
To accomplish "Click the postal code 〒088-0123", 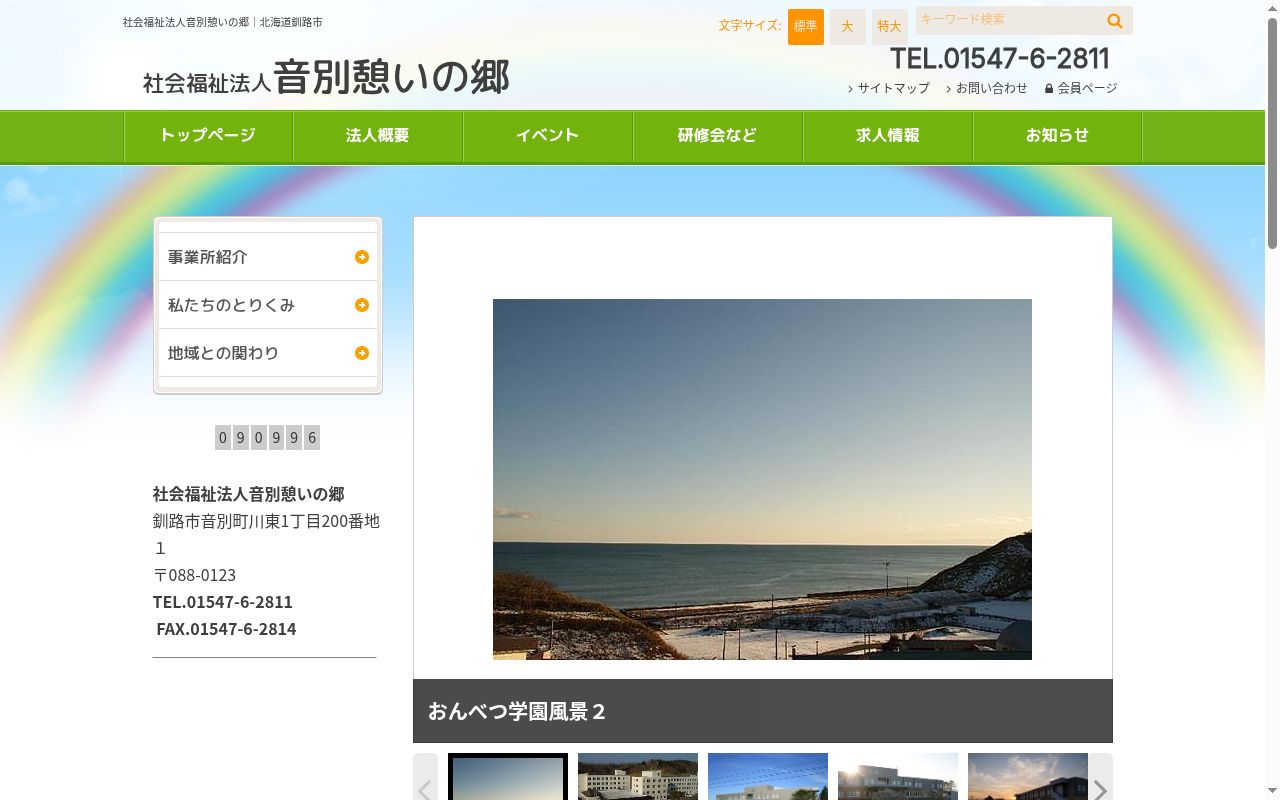I will pos(194,575).
